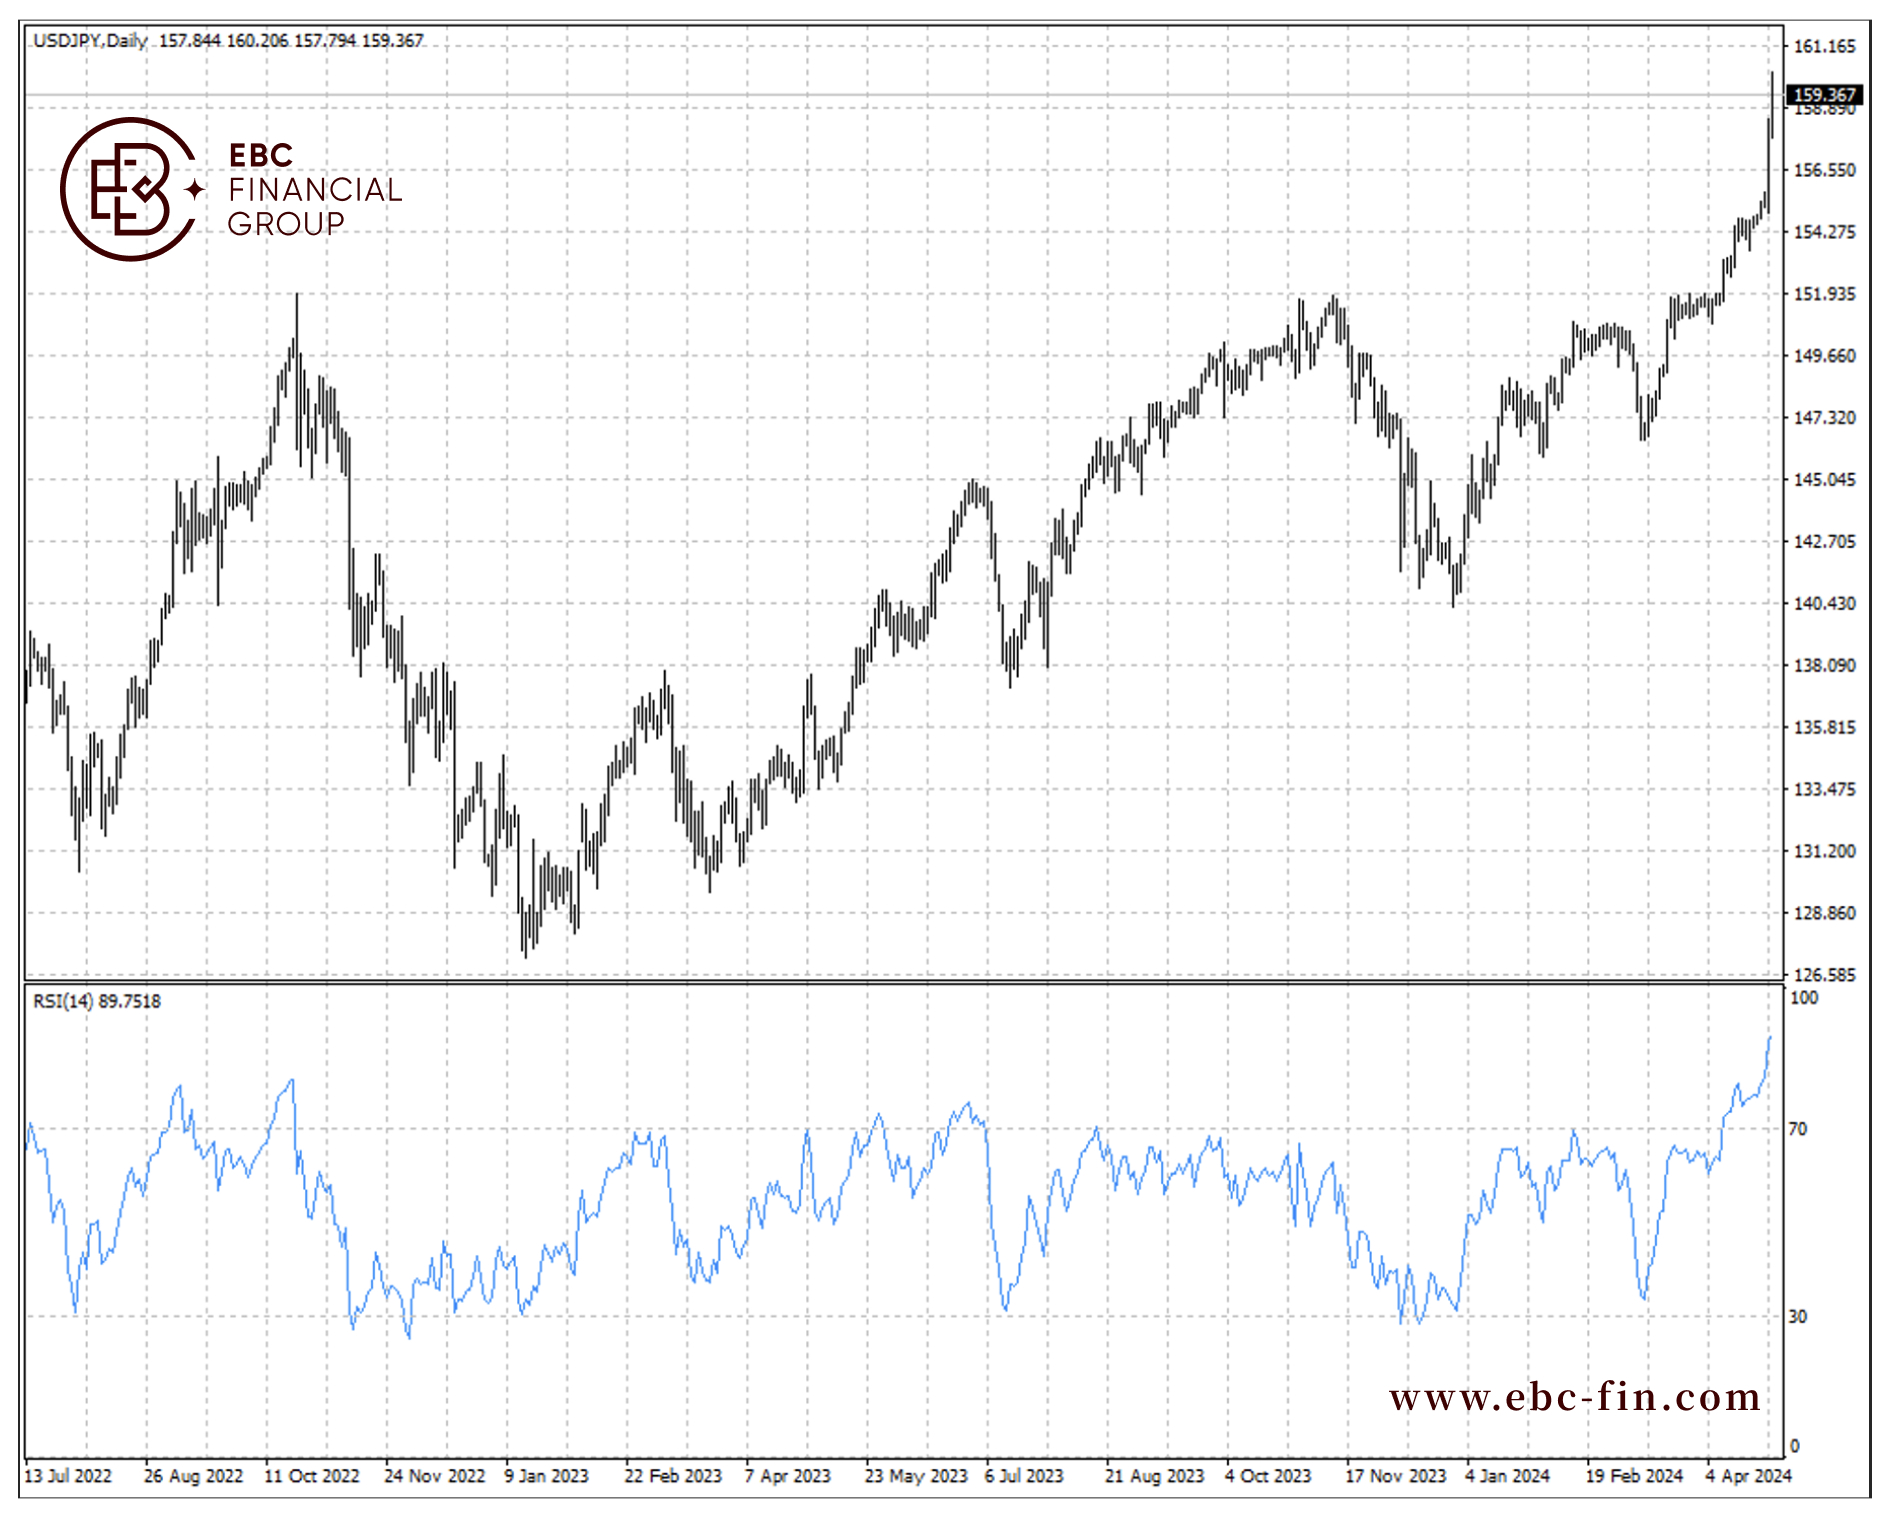
Task: Click the 161.165 price axis label
Action: tap(1825, 46)
